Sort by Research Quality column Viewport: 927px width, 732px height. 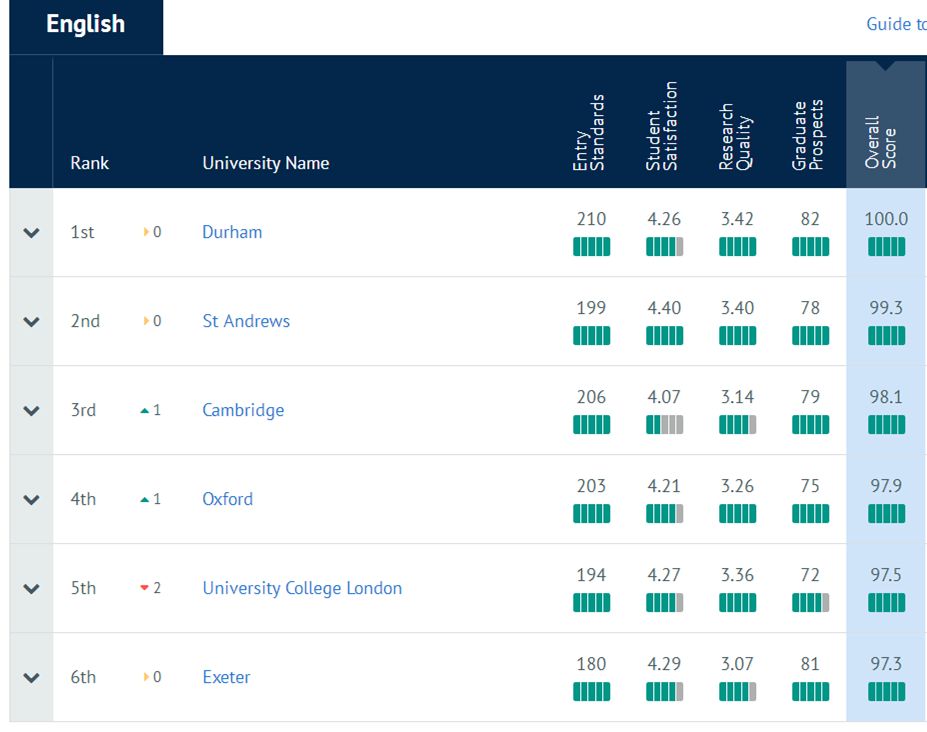pos(735,137)
